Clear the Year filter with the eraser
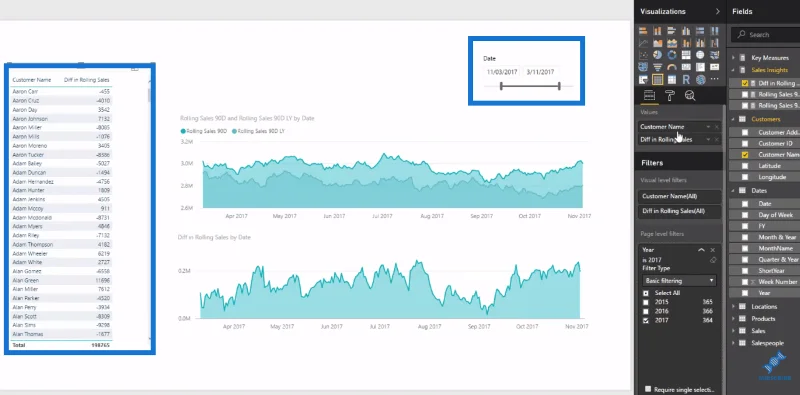The height and width of the screenshot is (395, 800). point(713,260)
